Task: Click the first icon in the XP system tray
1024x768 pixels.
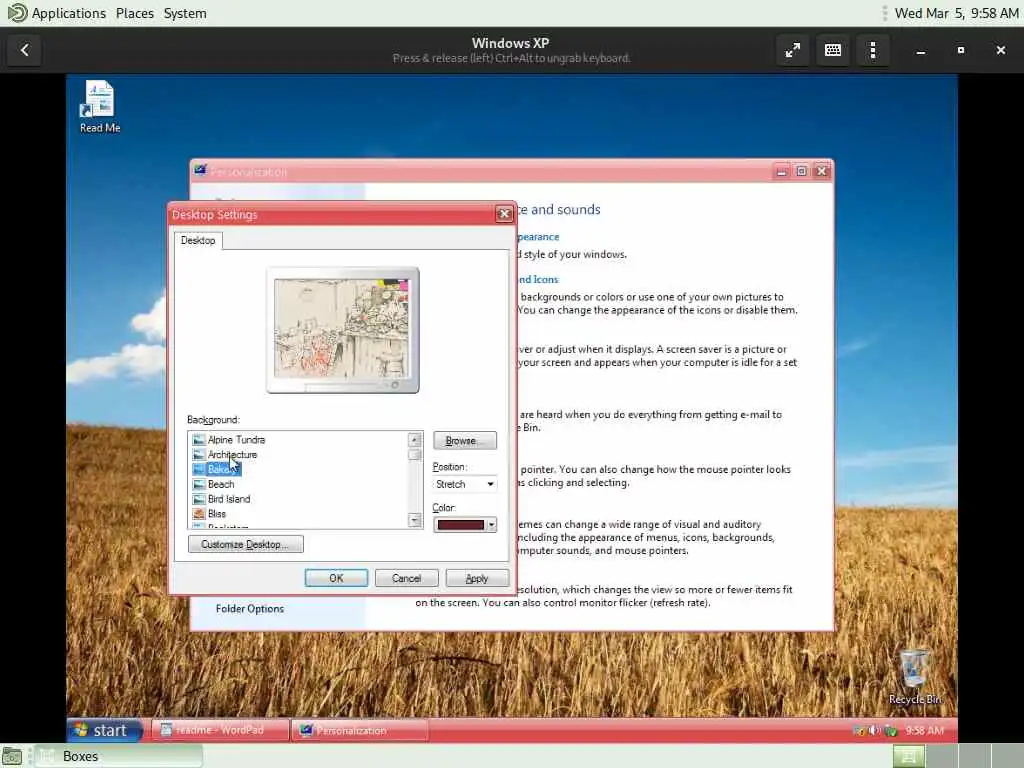Action: pyautogui.click(x=859, y=730)
